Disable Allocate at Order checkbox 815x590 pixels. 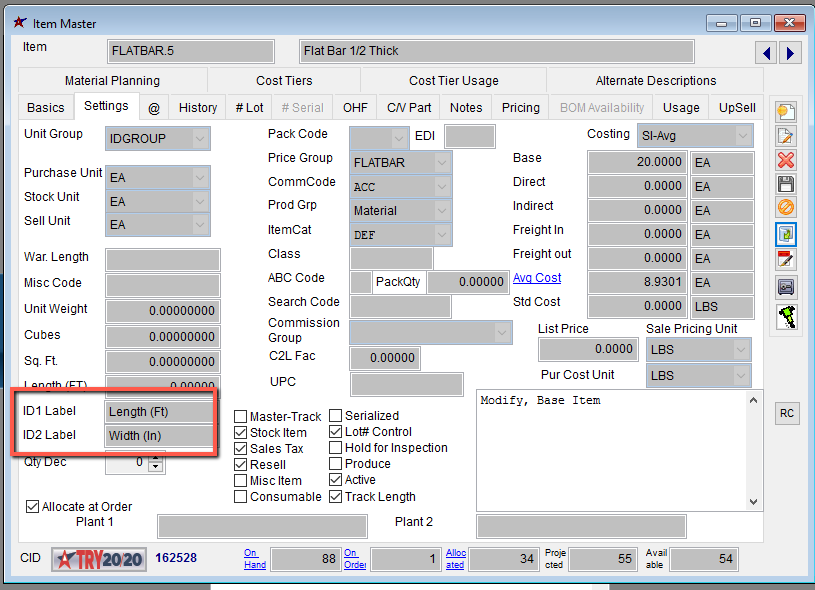(x=33, y=507)
